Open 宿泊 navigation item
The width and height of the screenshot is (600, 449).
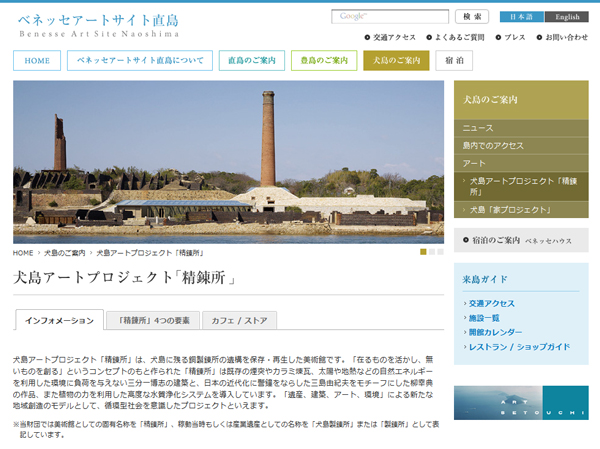click(454, 60)
